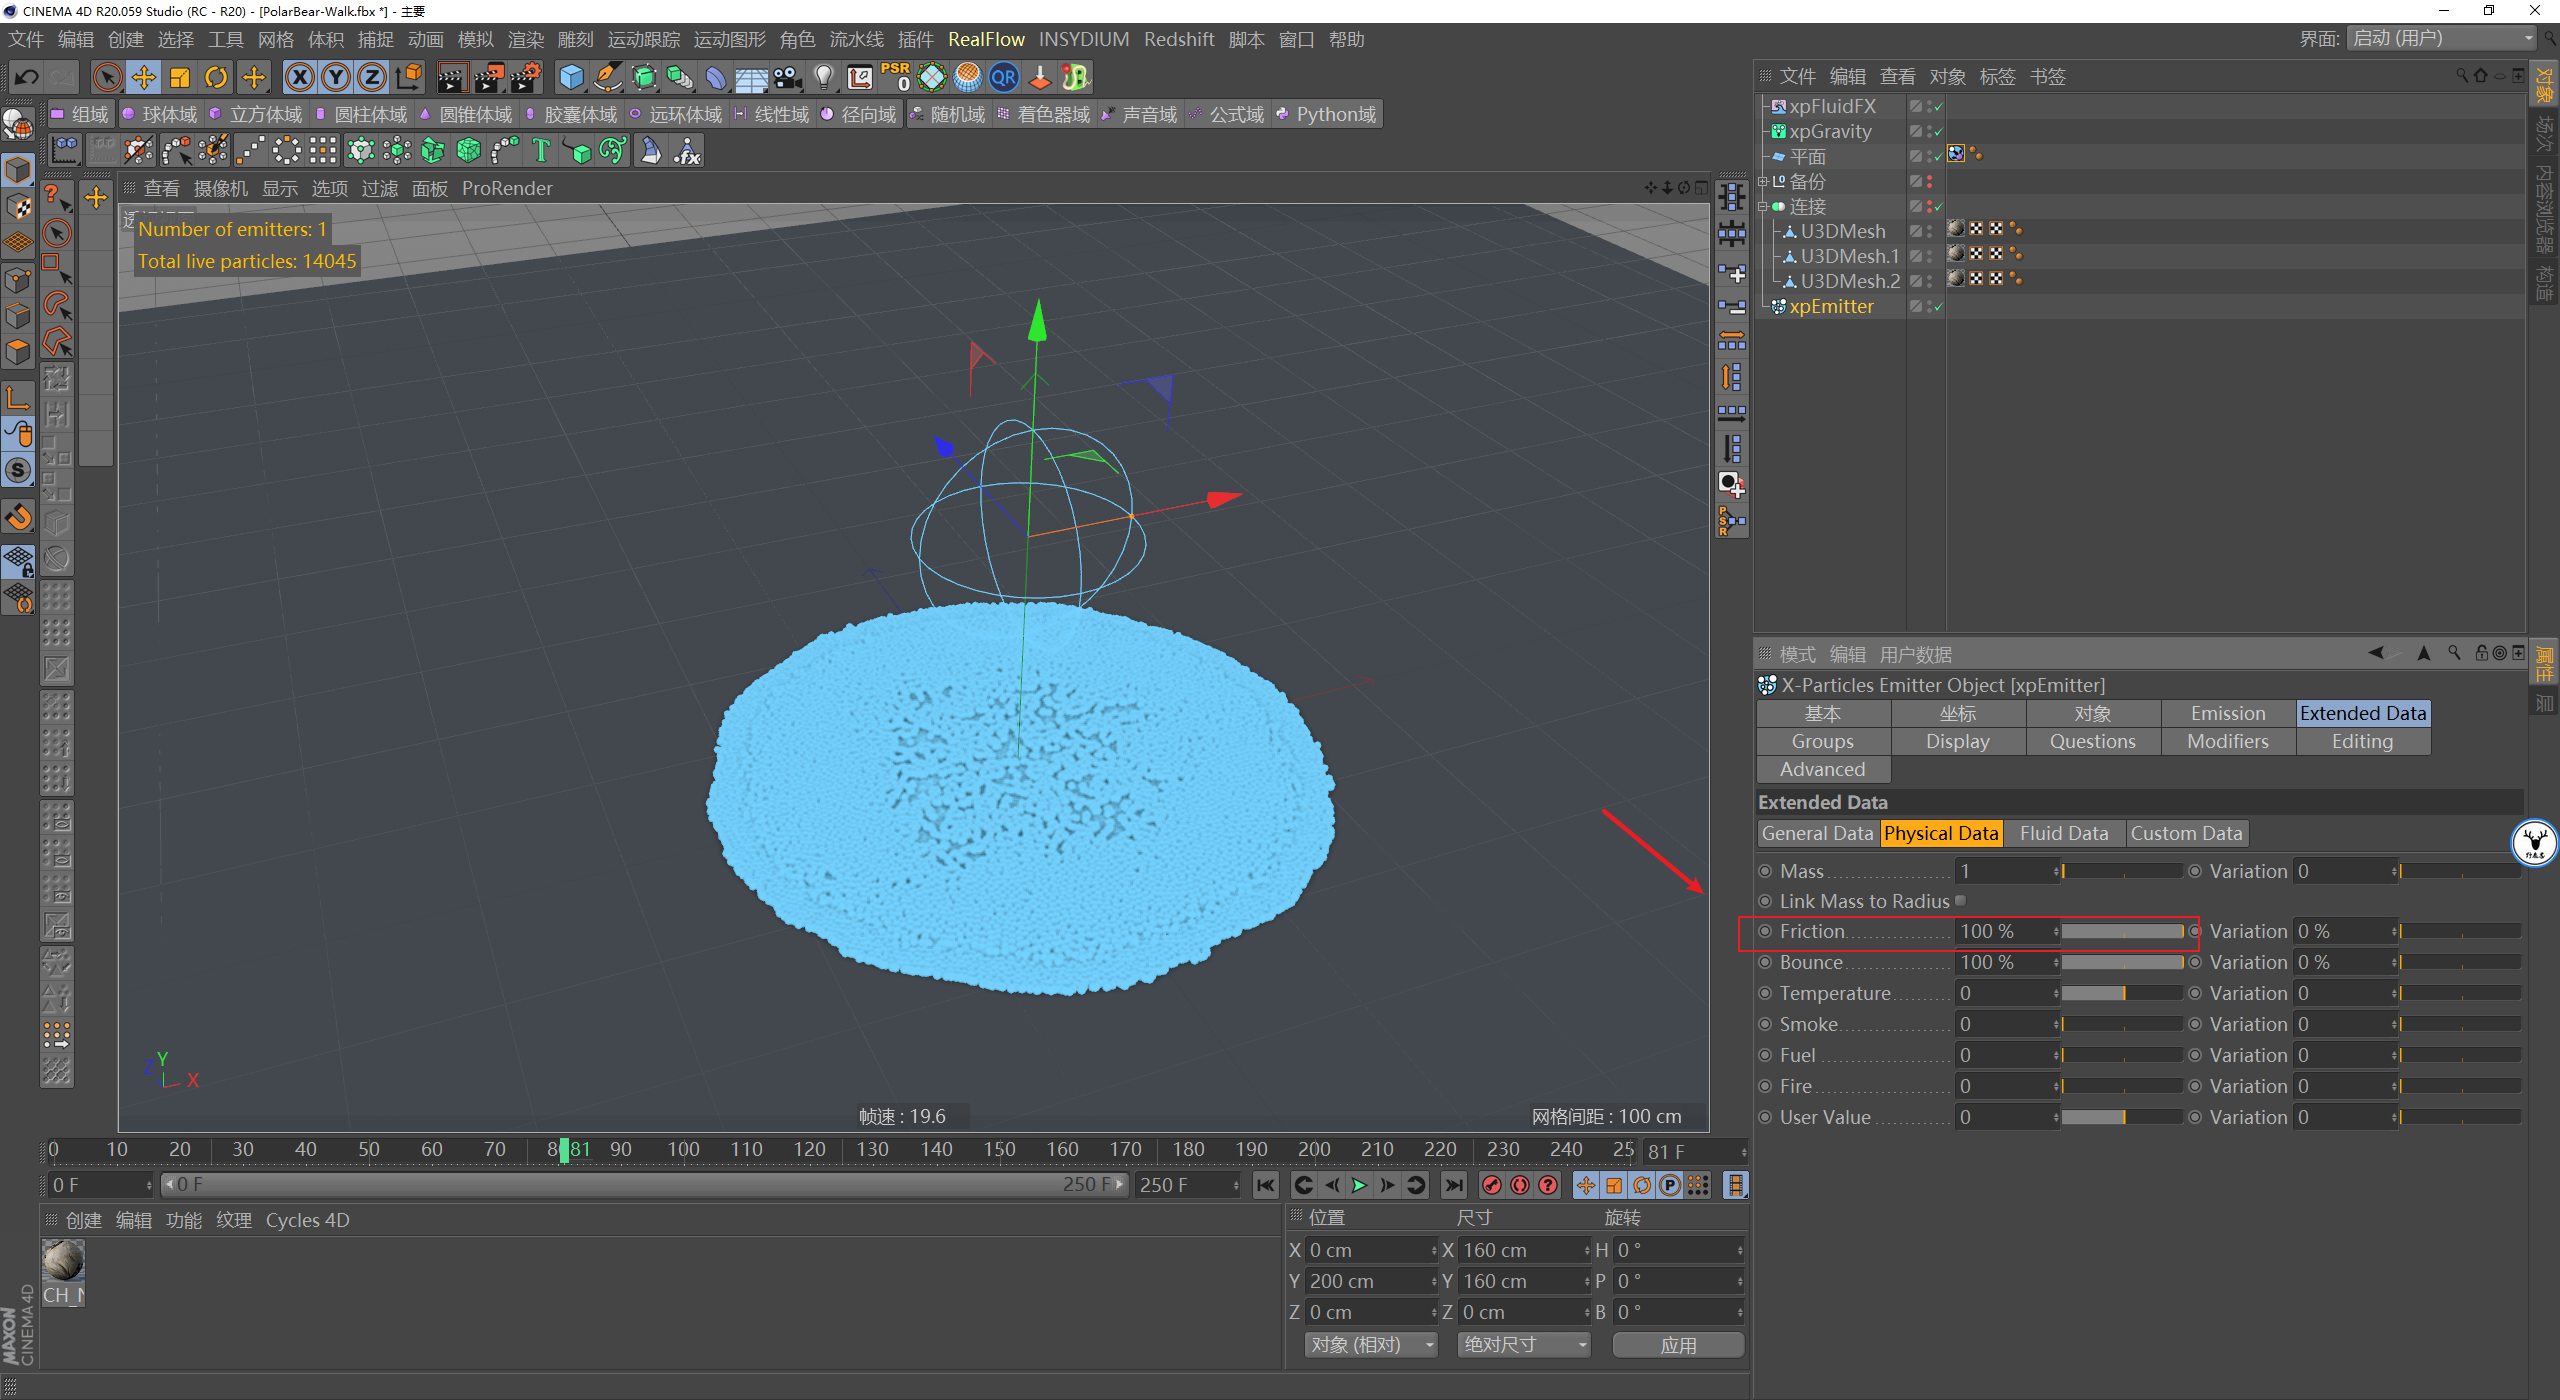This screenshot has width=2560, height=1400.
Task: Open the RealFlow menu
Action: click(x=985, y=39)
